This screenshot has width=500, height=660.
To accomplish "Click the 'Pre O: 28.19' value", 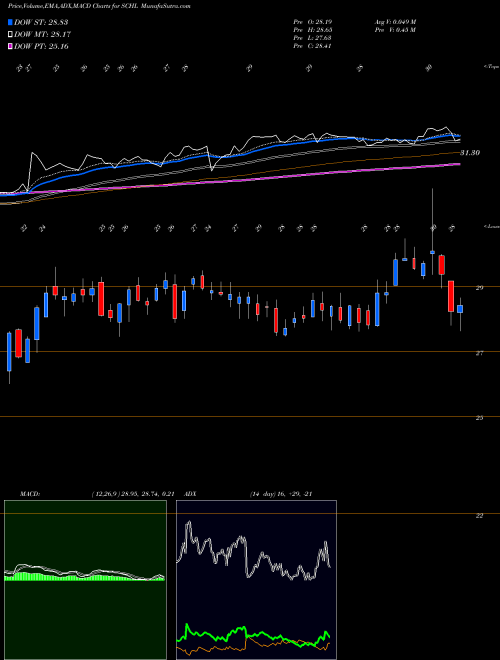I will point(313,21).
